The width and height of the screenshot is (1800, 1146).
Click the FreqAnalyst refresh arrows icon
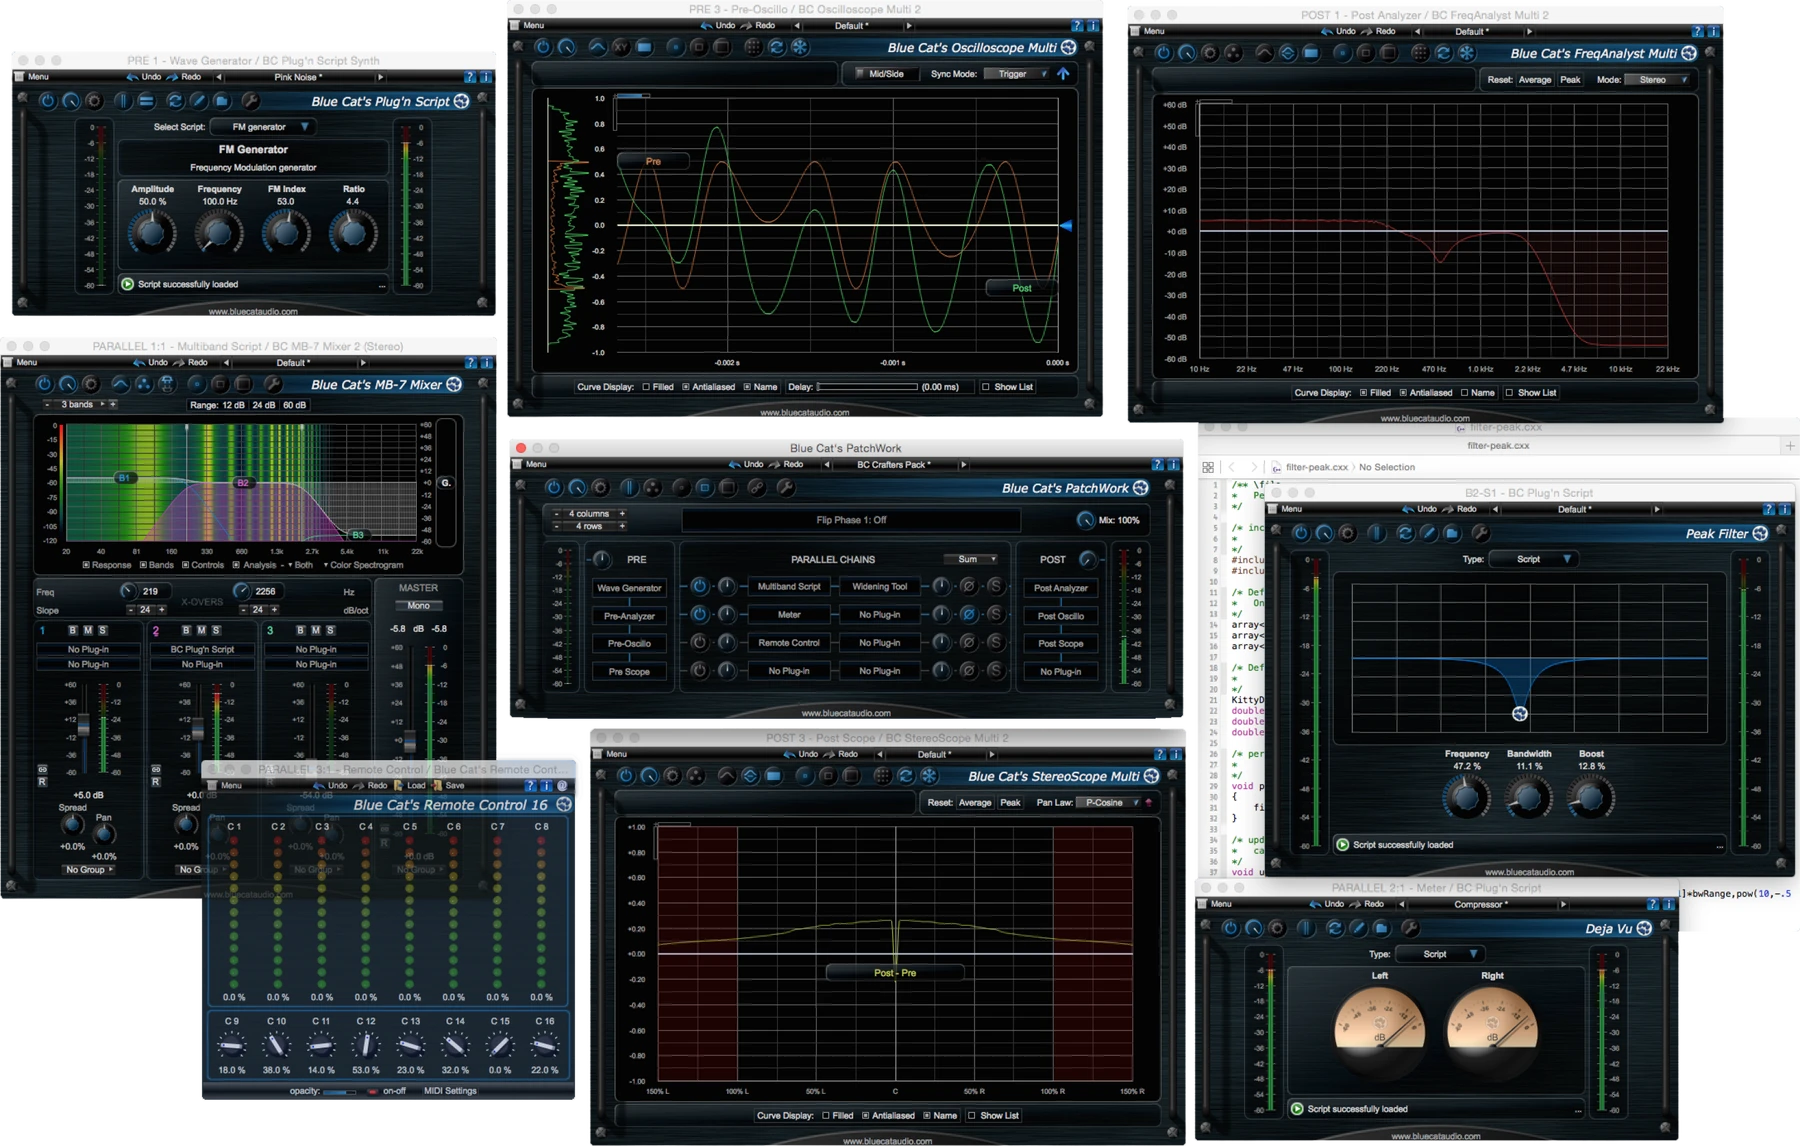pyautogui.click(x=1443, y=53)
